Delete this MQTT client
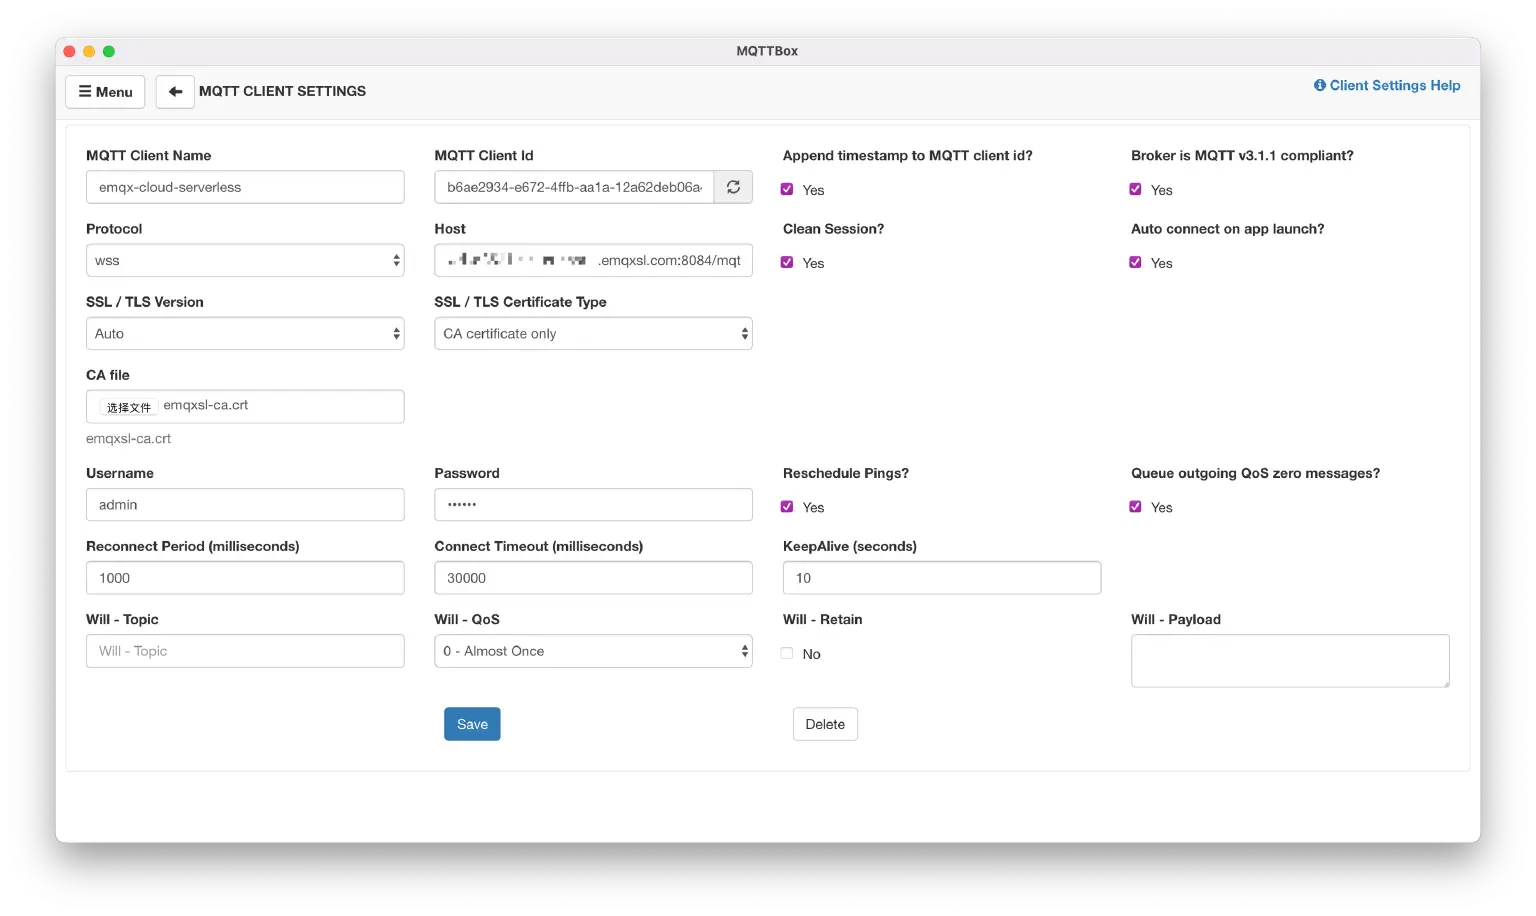The width and height of the screenshot is (1536, 916). (825, 723)
